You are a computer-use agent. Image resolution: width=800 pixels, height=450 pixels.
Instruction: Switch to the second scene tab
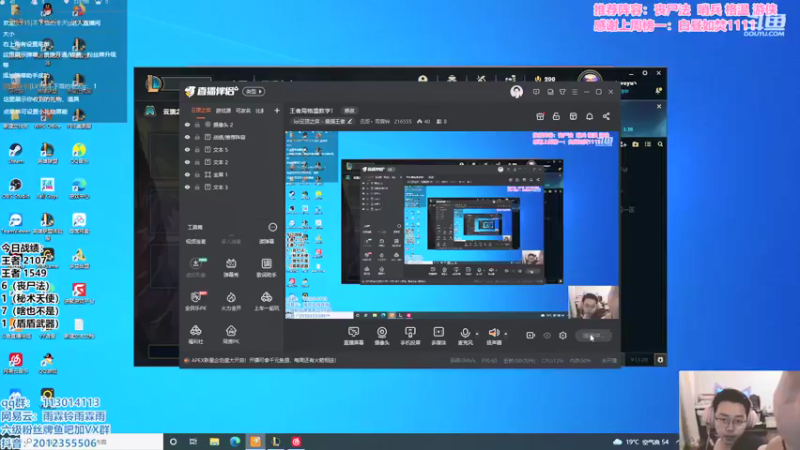click(223, 111)
